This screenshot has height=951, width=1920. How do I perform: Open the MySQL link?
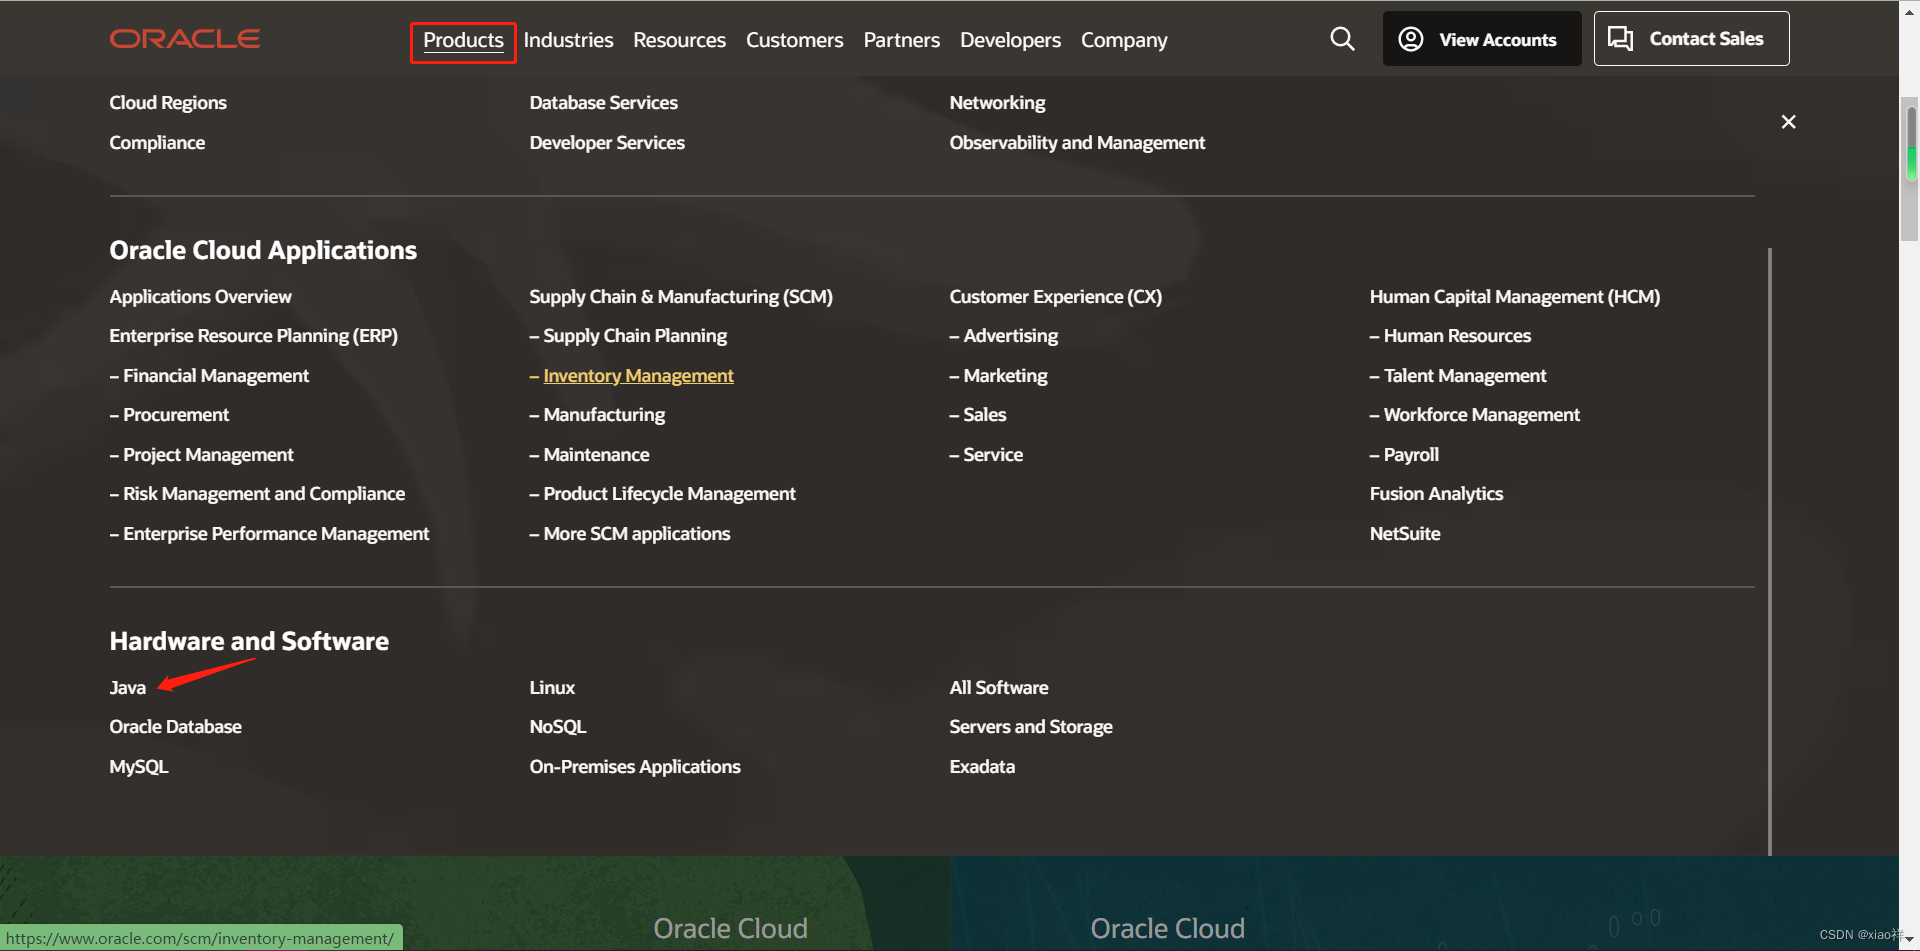coord(138,767)
